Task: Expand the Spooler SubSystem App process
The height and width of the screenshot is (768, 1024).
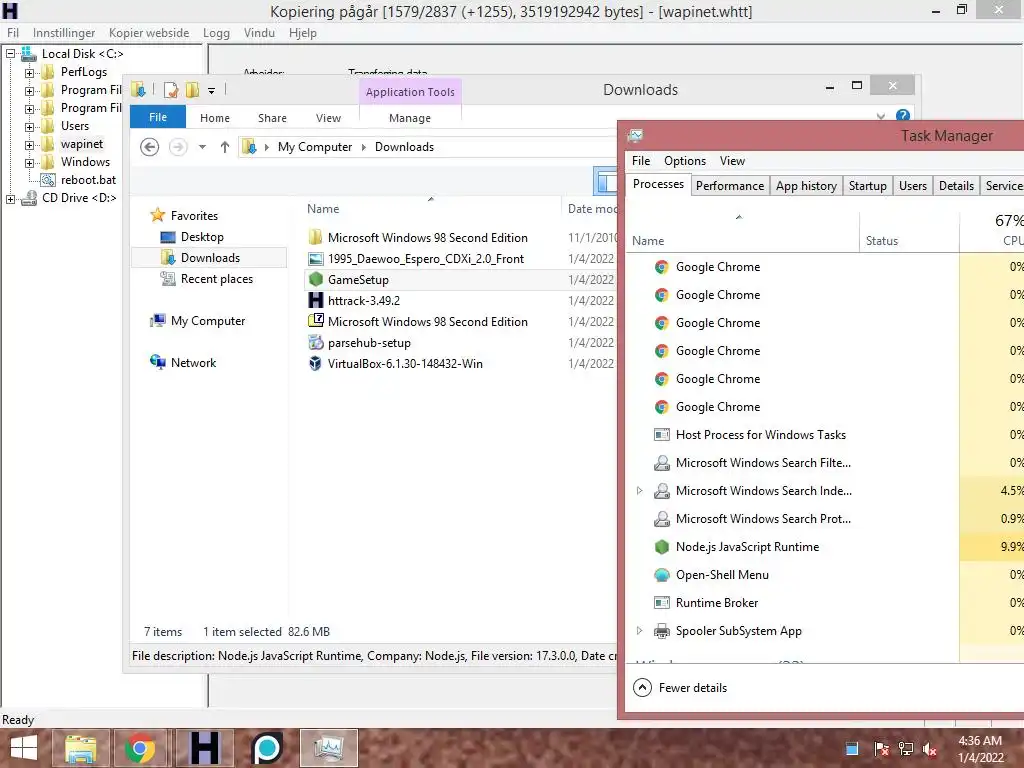Action: (639, 631)
